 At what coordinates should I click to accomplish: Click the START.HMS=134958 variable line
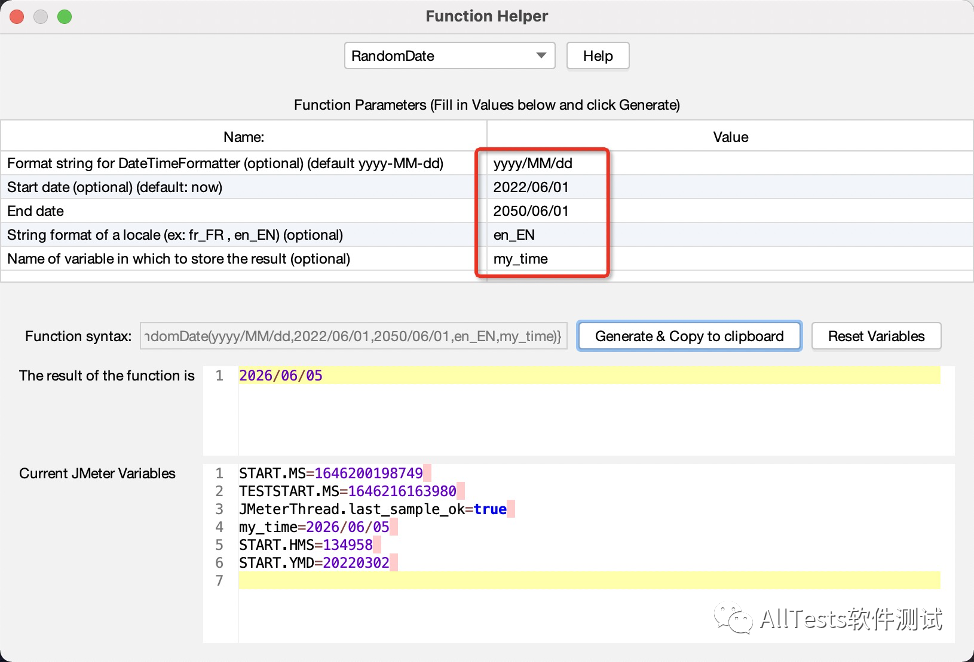(309, 545)
